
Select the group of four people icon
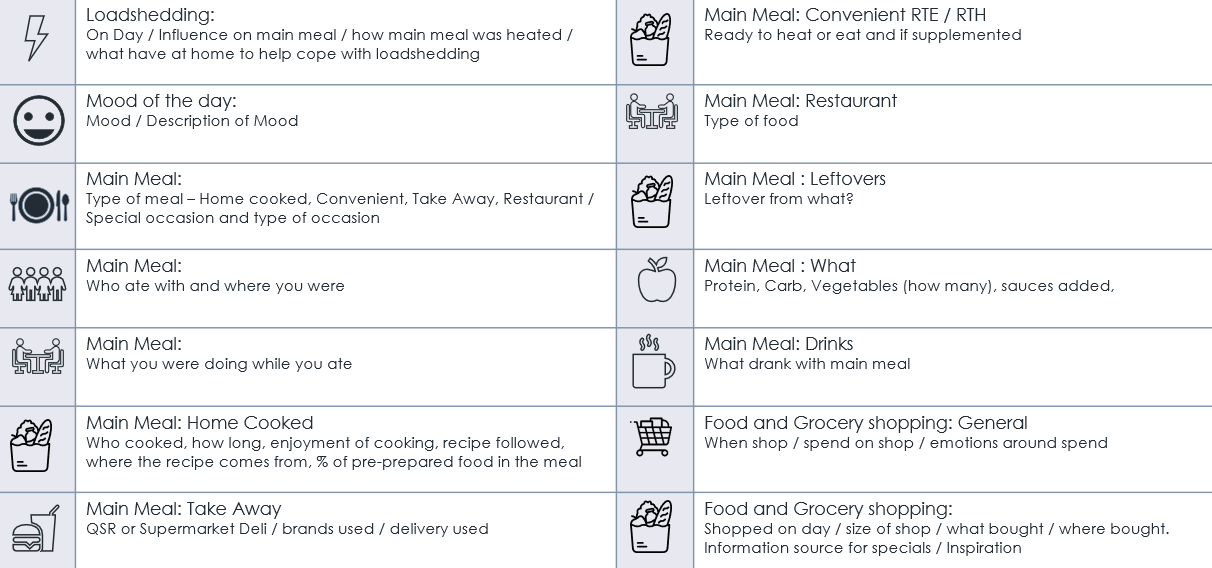pyautogui.click(x=37, y=284)
